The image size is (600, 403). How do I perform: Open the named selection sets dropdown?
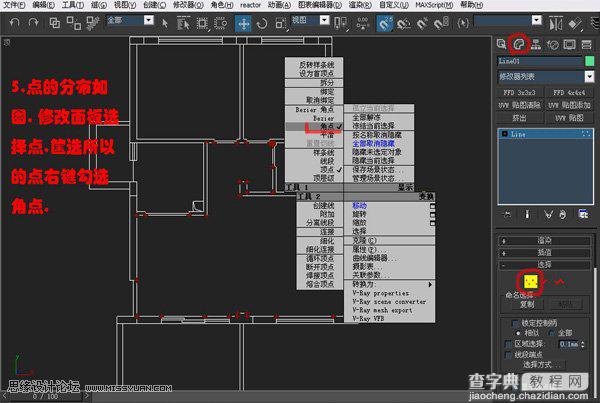pos(537,20)
